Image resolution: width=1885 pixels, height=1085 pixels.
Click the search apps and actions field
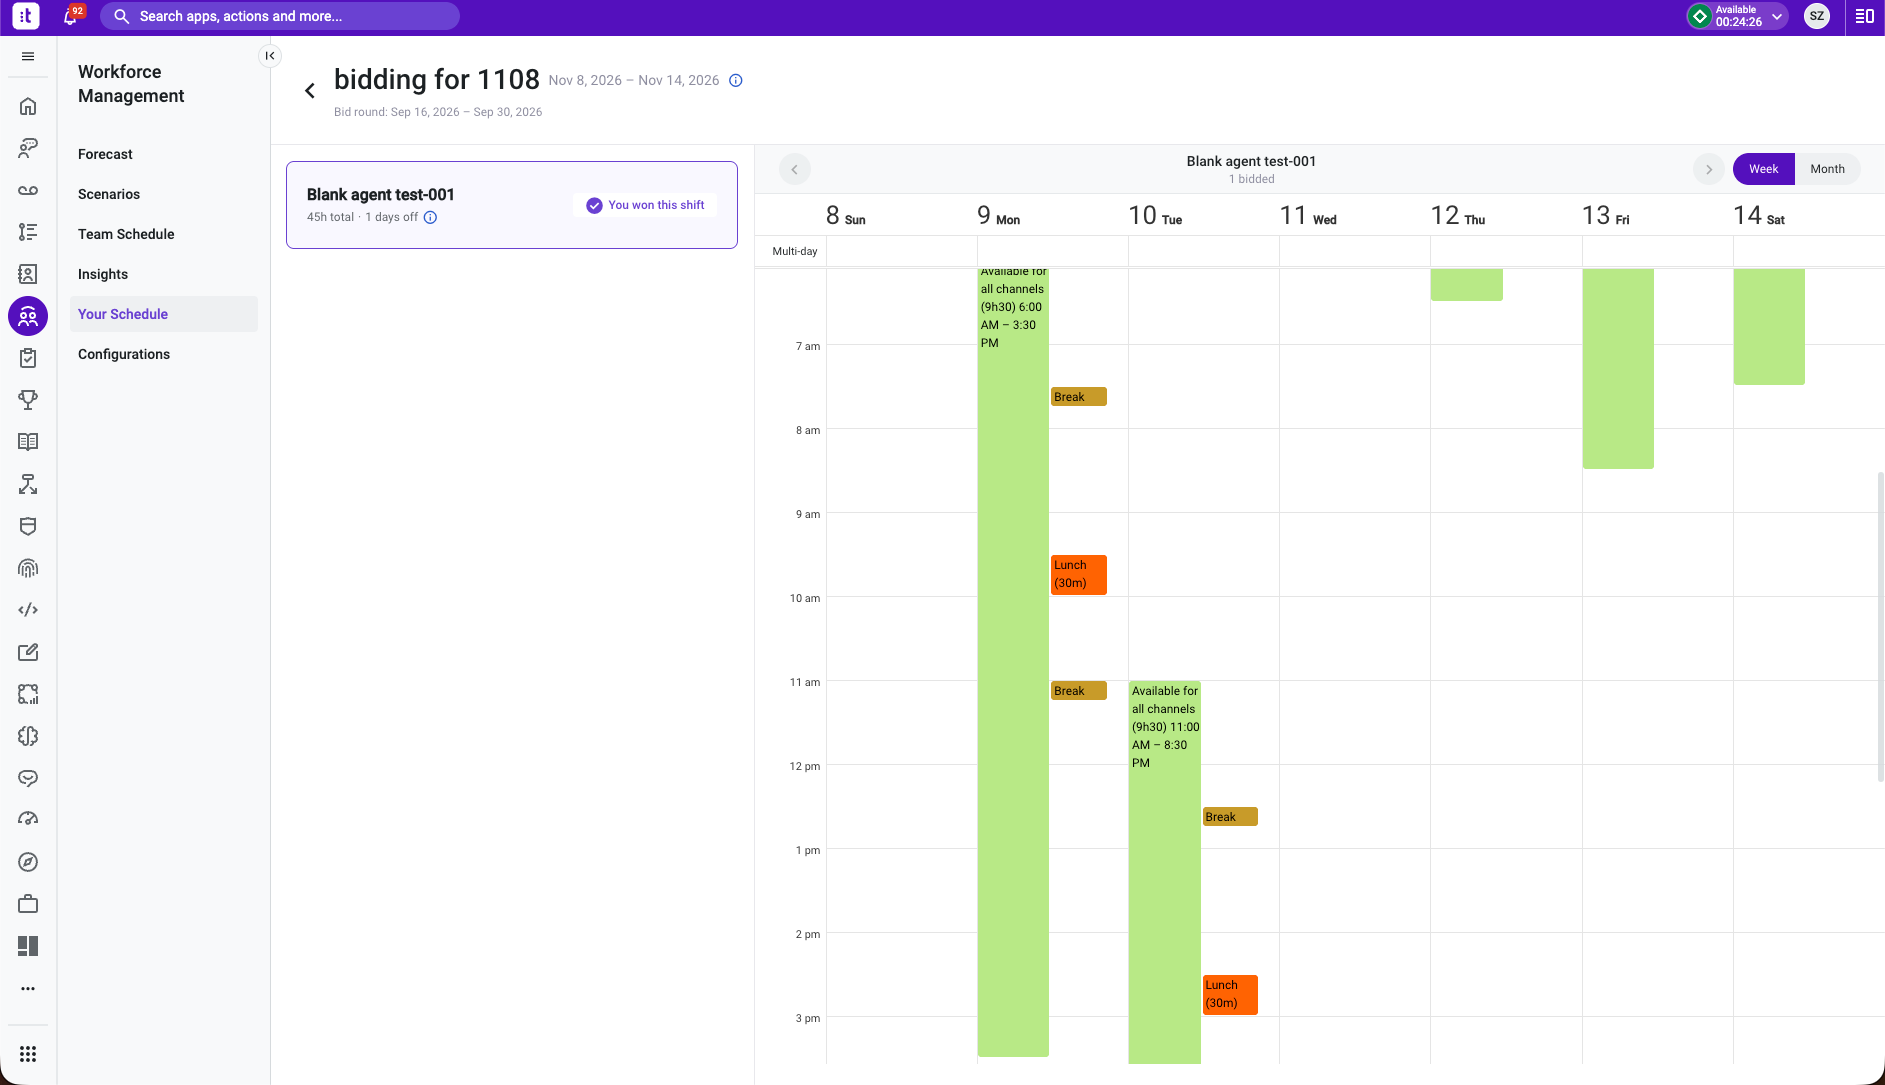pyautogui.click(x=280, y=16)
